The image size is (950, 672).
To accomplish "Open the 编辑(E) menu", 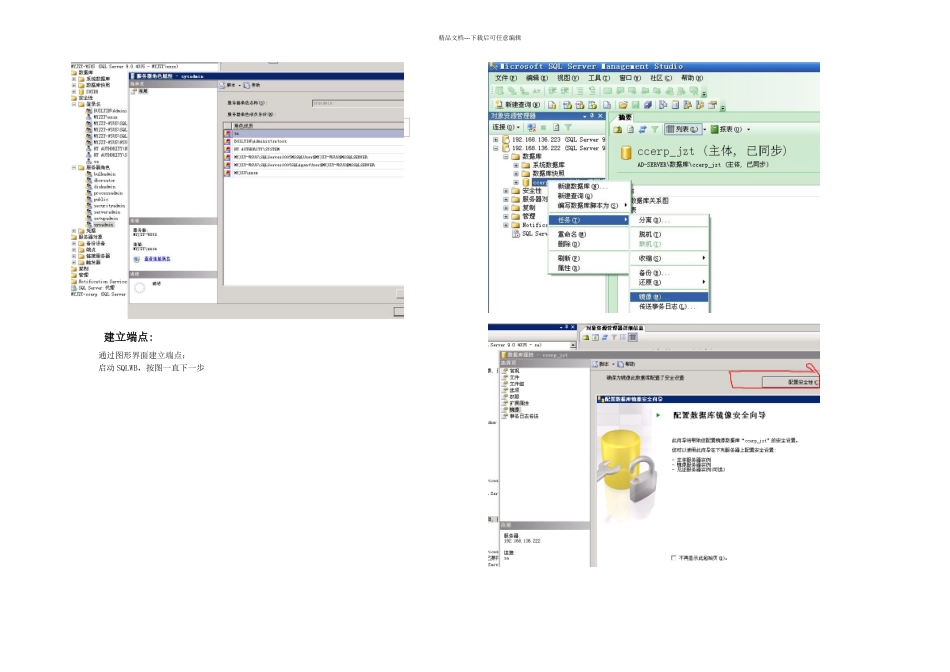I will (x=536, y=78).
